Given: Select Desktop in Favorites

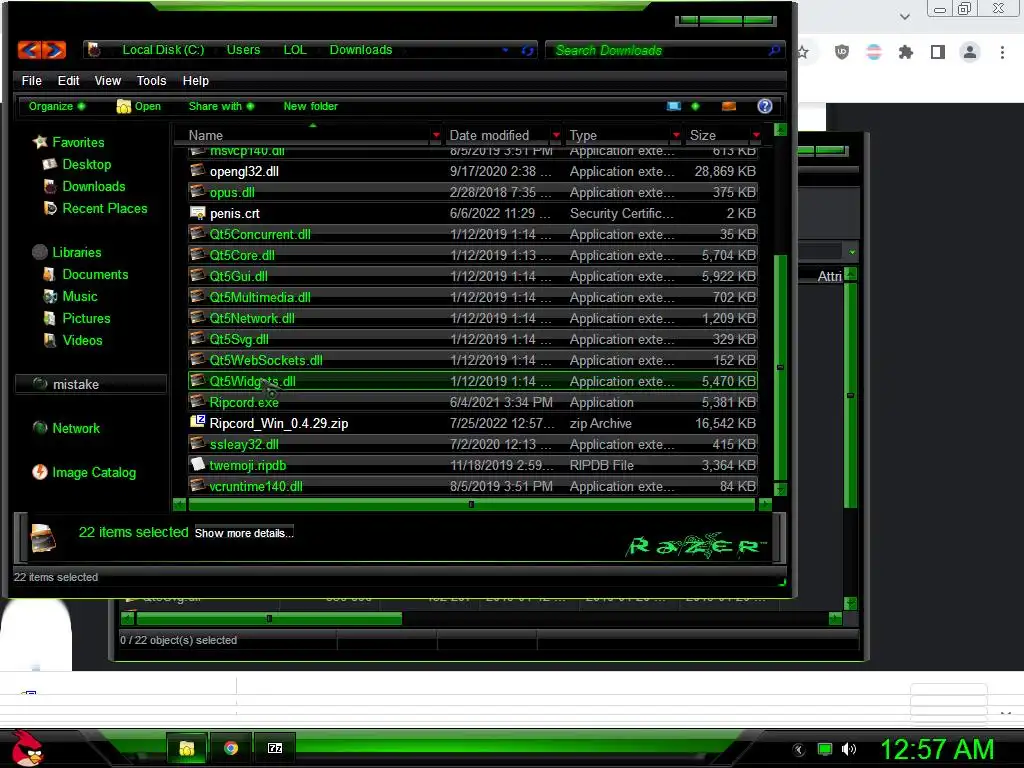Looking at the screenshot, I should (x=87, y=164).
